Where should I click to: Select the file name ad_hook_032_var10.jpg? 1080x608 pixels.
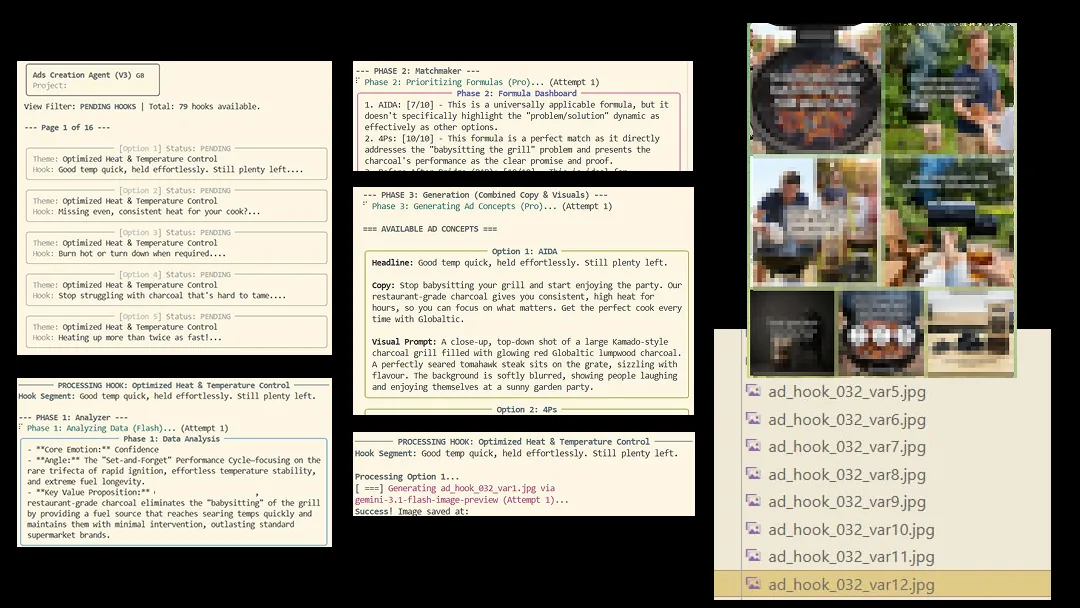851,530
